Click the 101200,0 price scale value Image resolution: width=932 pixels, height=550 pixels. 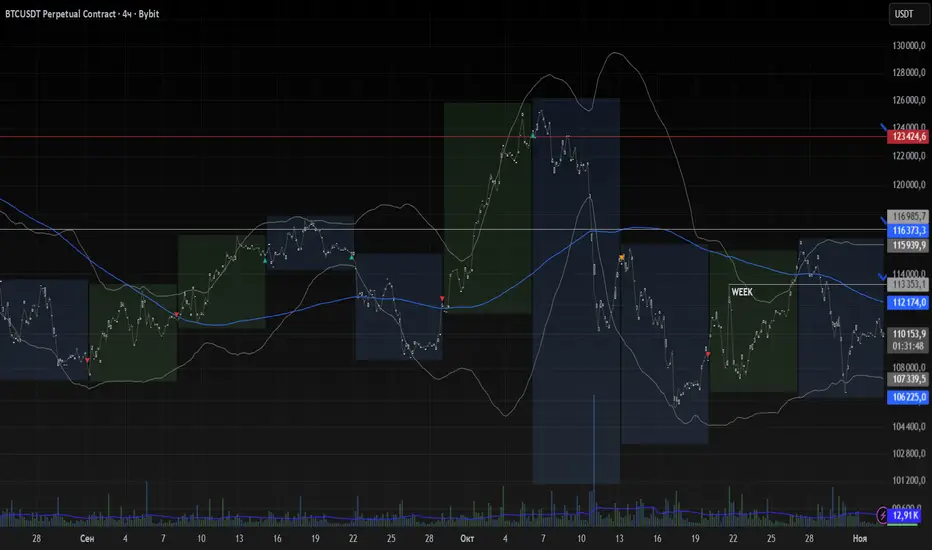point(909,480)
